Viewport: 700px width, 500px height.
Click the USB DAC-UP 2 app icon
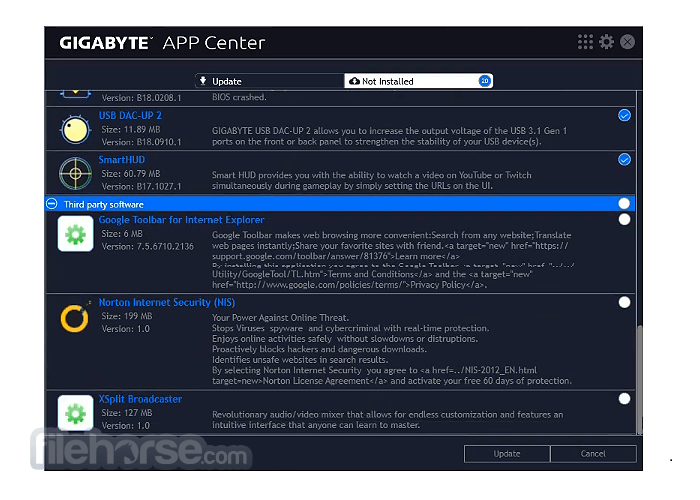[75, 130]
